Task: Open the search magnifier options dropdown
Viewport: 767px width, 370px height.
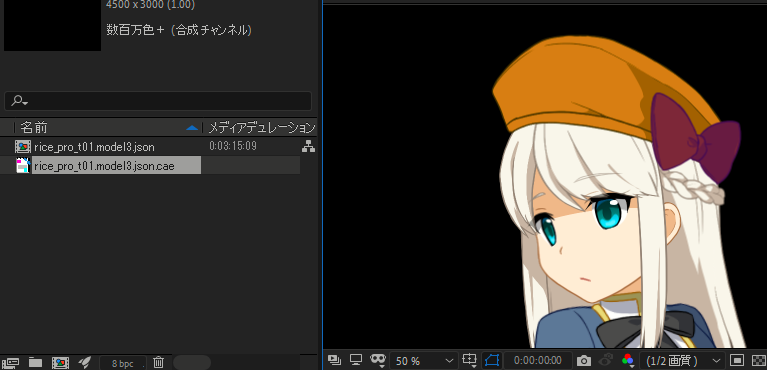Action: pos(20,101)
